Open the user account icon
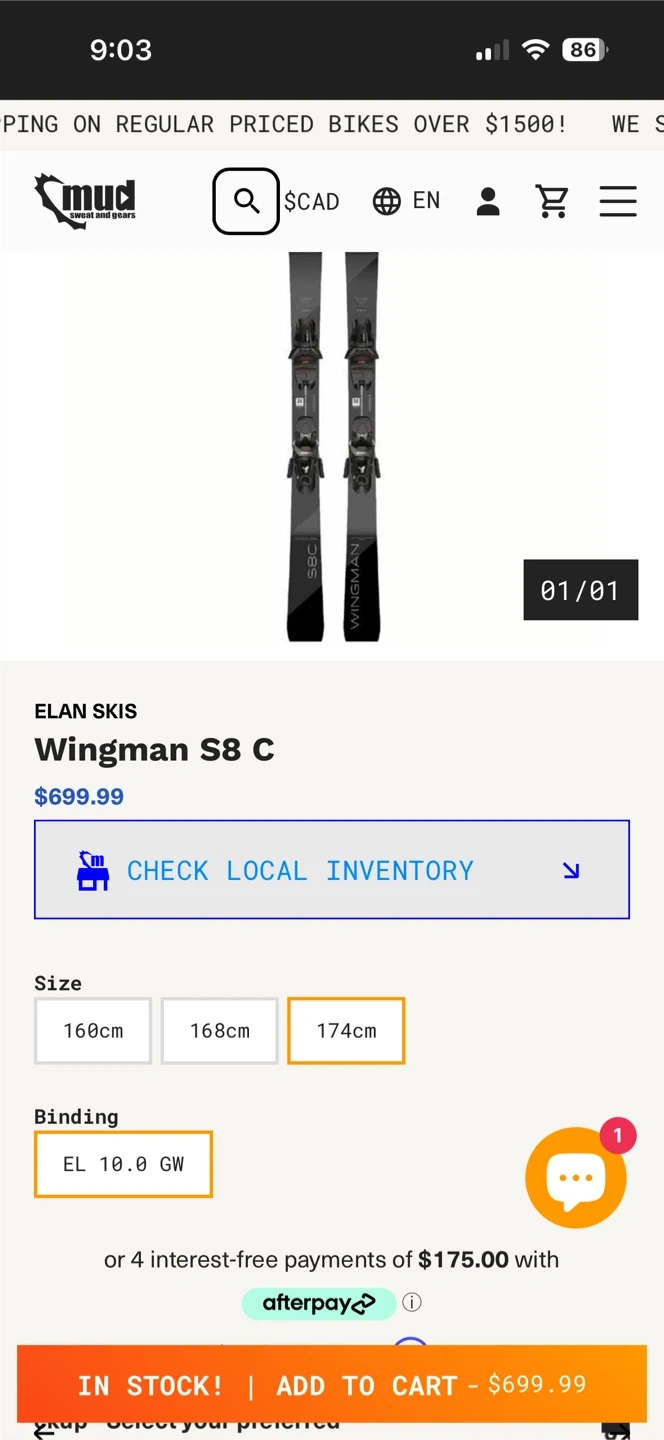 (x=488, y=201)
